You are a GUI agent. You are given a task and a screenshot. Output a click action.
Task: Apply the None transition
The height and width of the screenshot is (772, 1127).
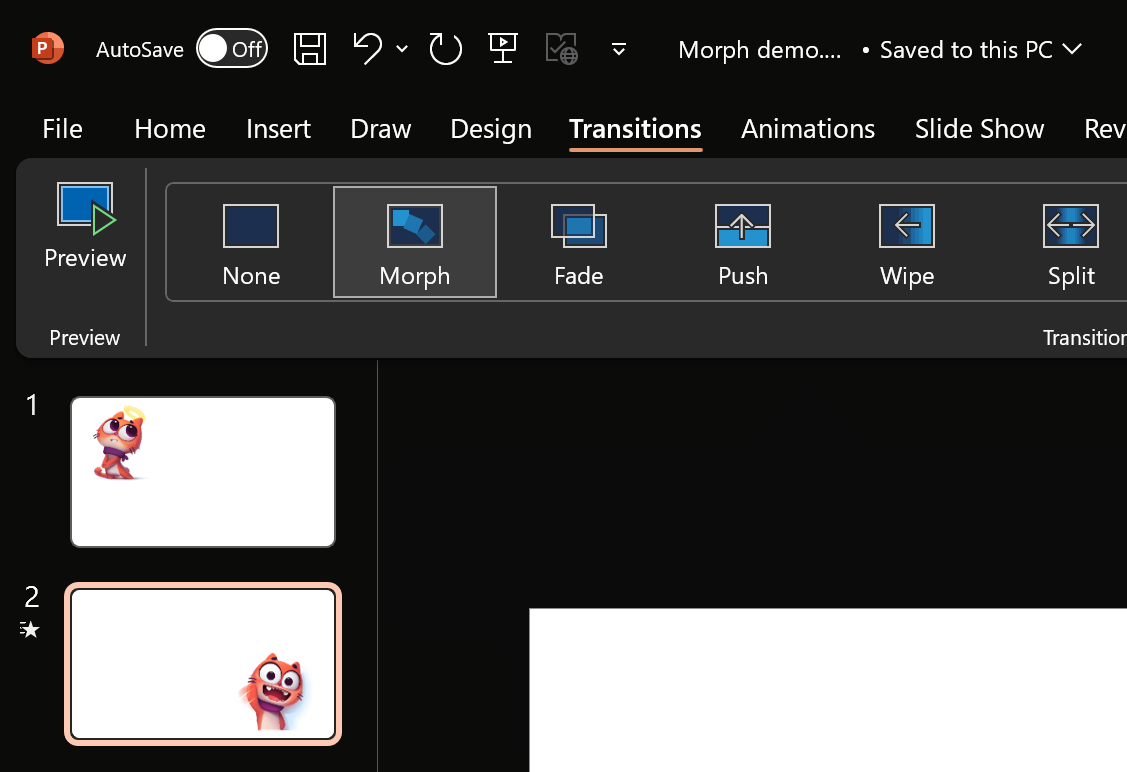[251, 244]
